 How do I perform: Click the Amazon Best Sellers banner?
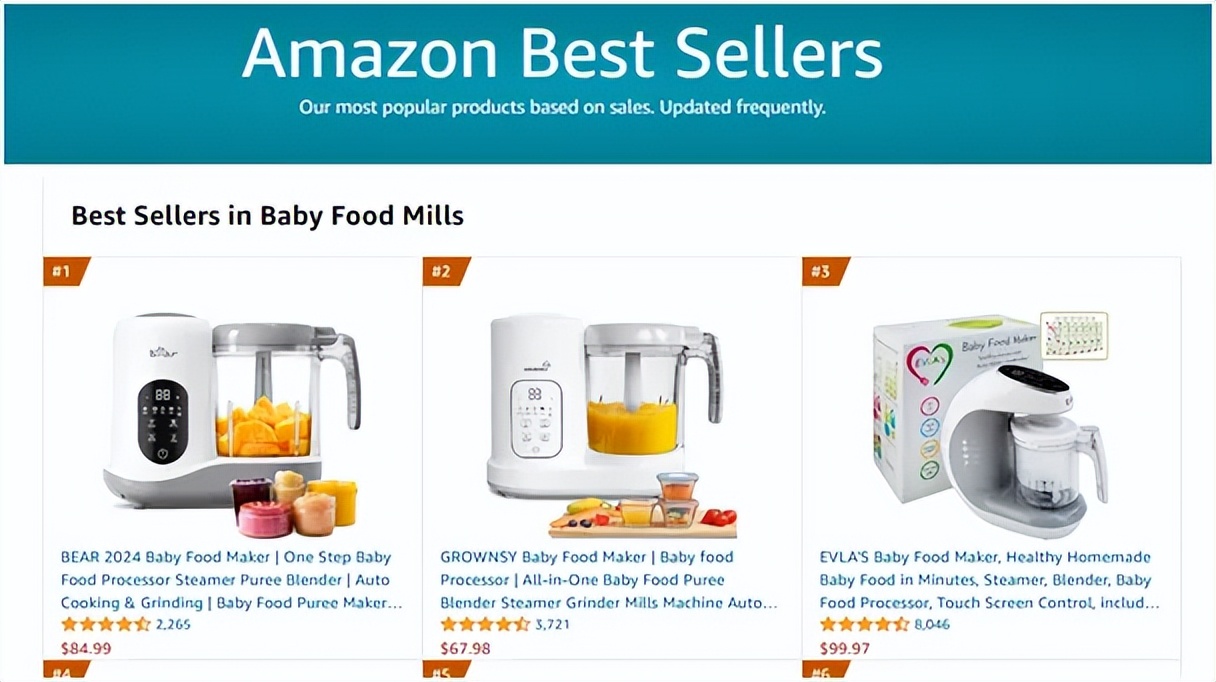tap(608, 84)
